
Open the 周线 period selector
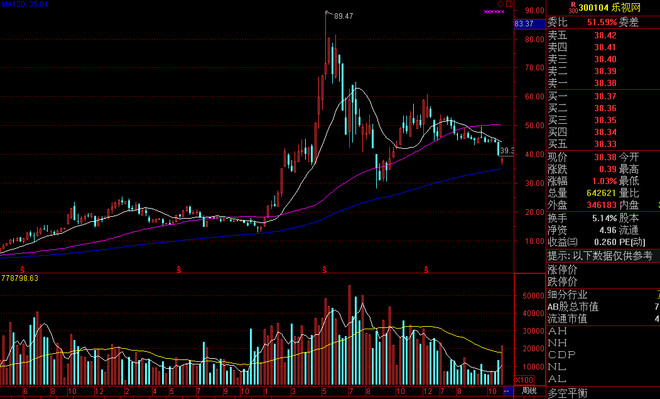coord(529,391)
